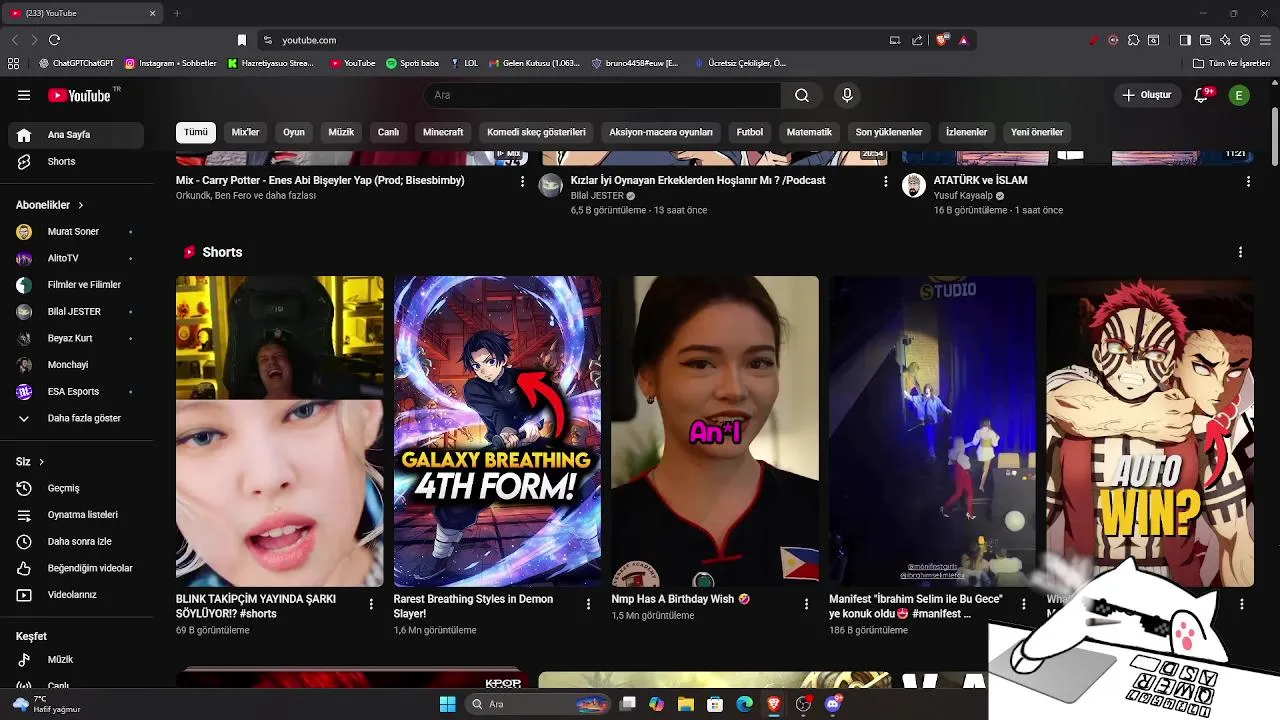This screenshot has height=720, width=1280.
Task: Play the Manifest İbrahim Selim short
Action: (x=932, y=431)
